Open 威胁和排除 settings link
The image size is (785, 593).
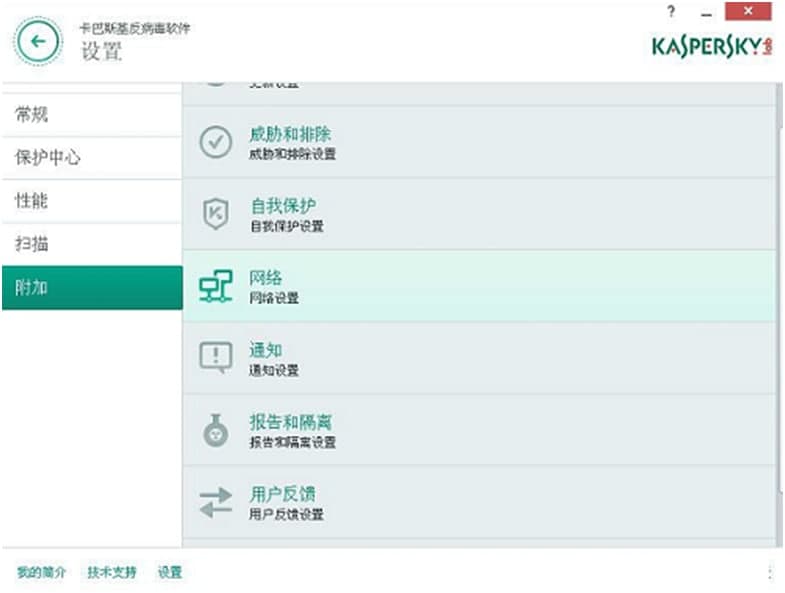click(290, 134)
